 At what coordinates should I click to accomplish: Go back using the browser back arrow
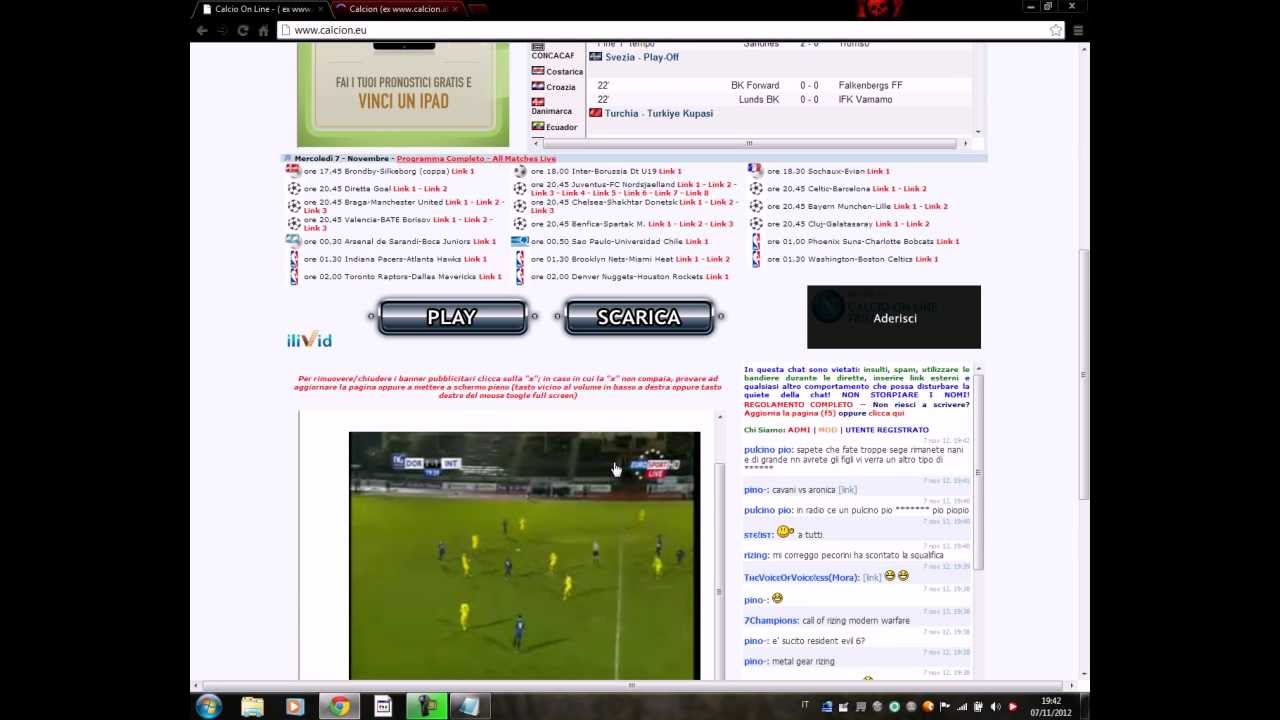coord(202,30)
